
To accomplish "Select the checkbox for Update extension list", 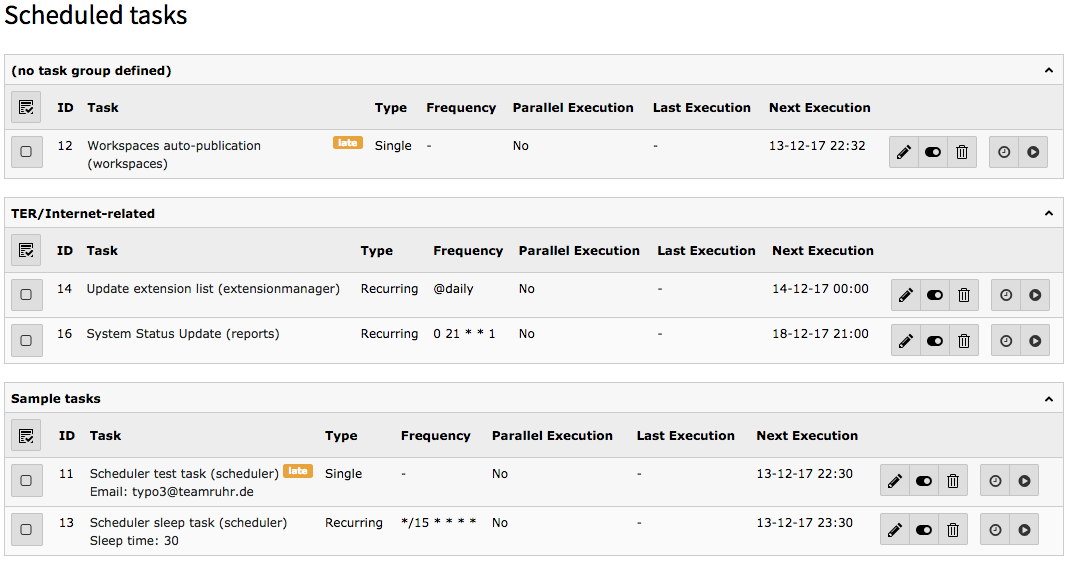I will click(26, 295).
